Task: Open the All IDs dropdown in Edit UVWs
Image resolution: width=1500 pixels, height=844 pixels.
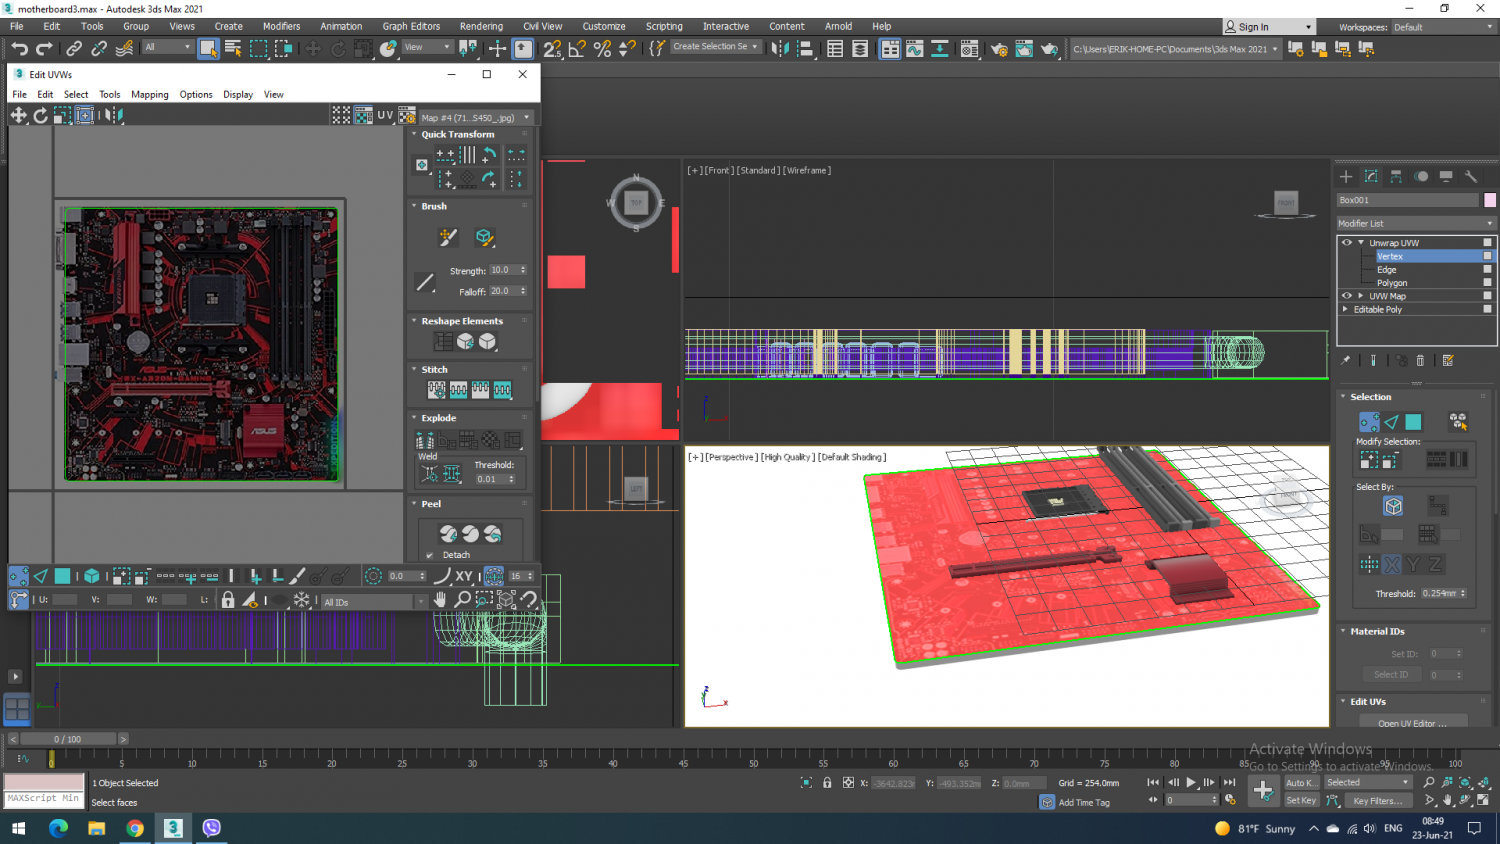Action: (373, 602)
